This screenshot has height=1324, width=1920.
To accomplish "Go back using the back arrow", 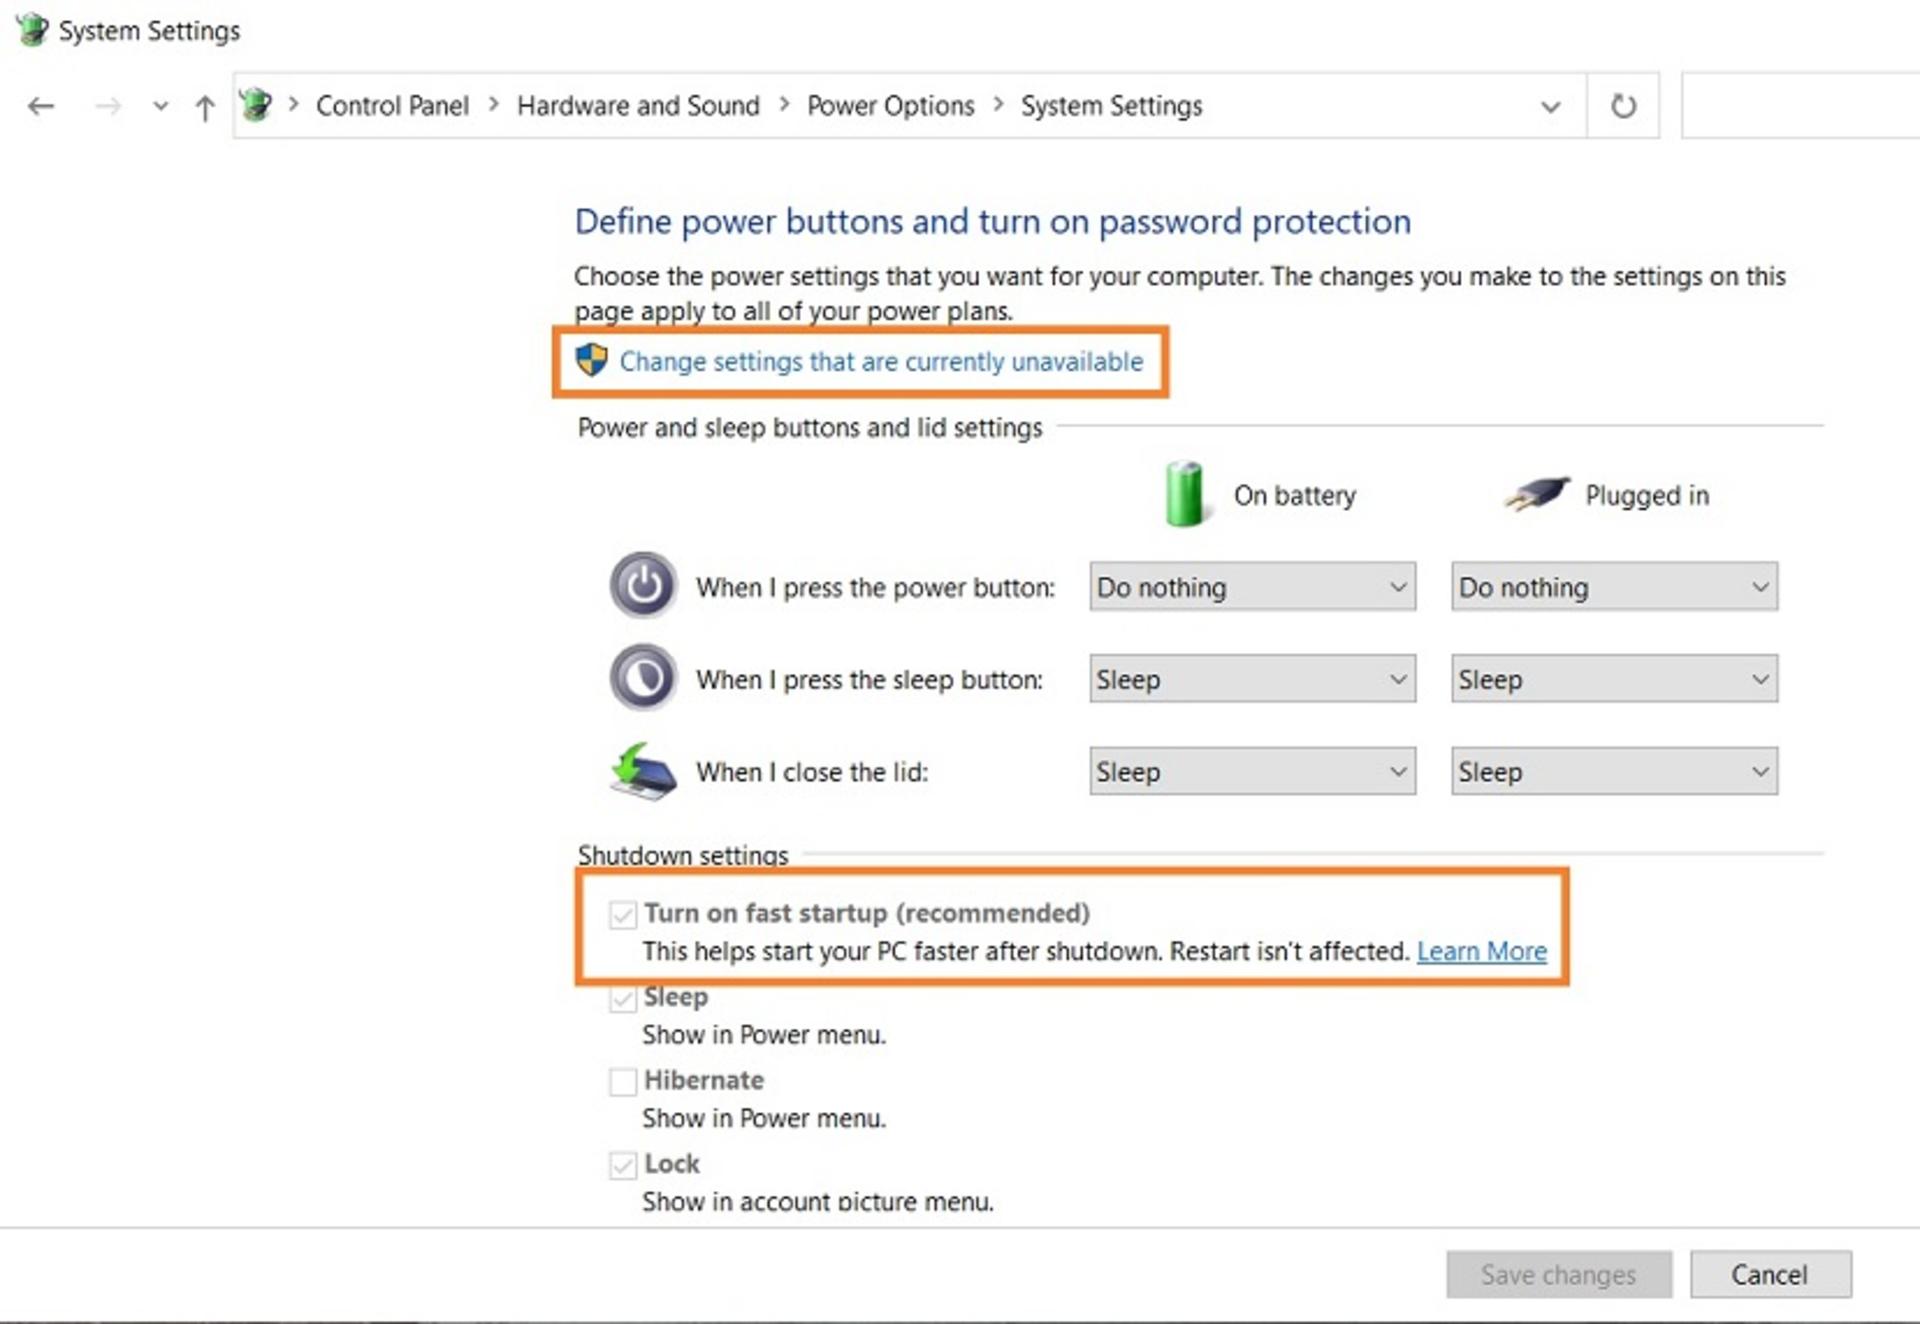I will point(41,106).
